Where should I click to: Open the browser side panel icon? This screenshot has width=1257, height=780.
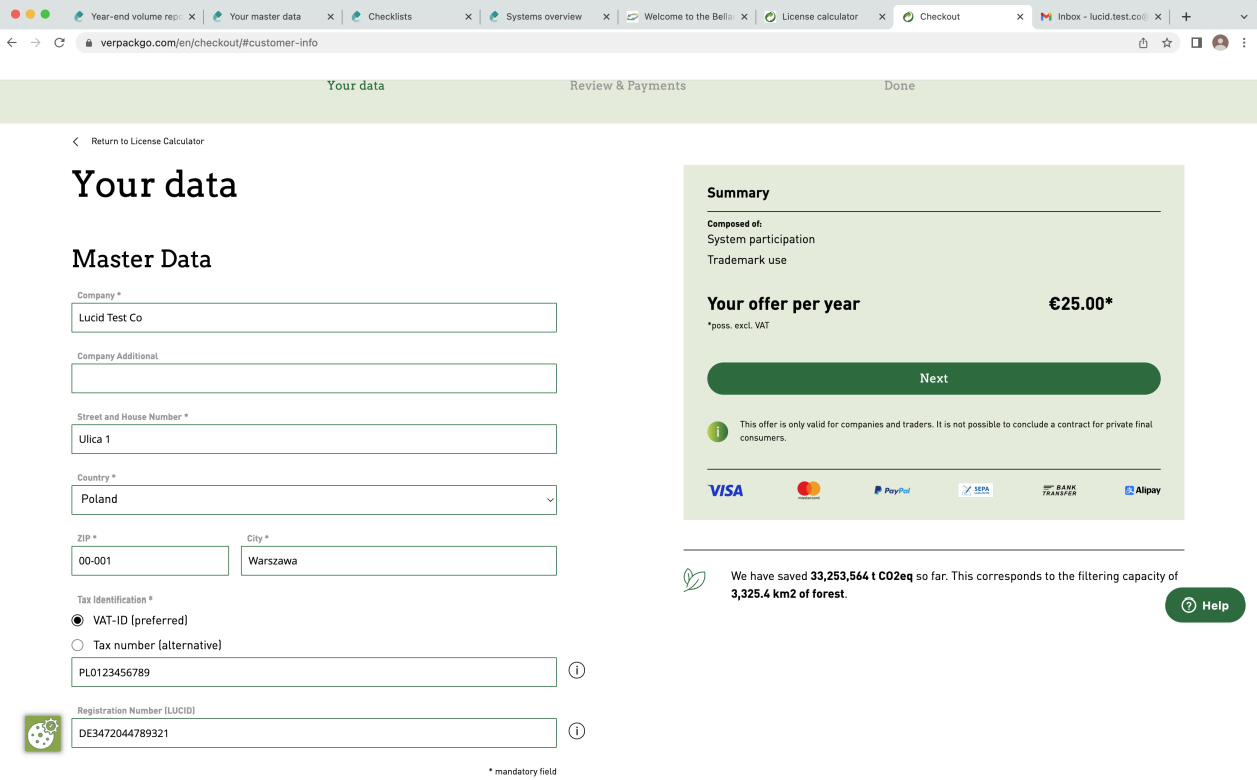coord(1196,43)
